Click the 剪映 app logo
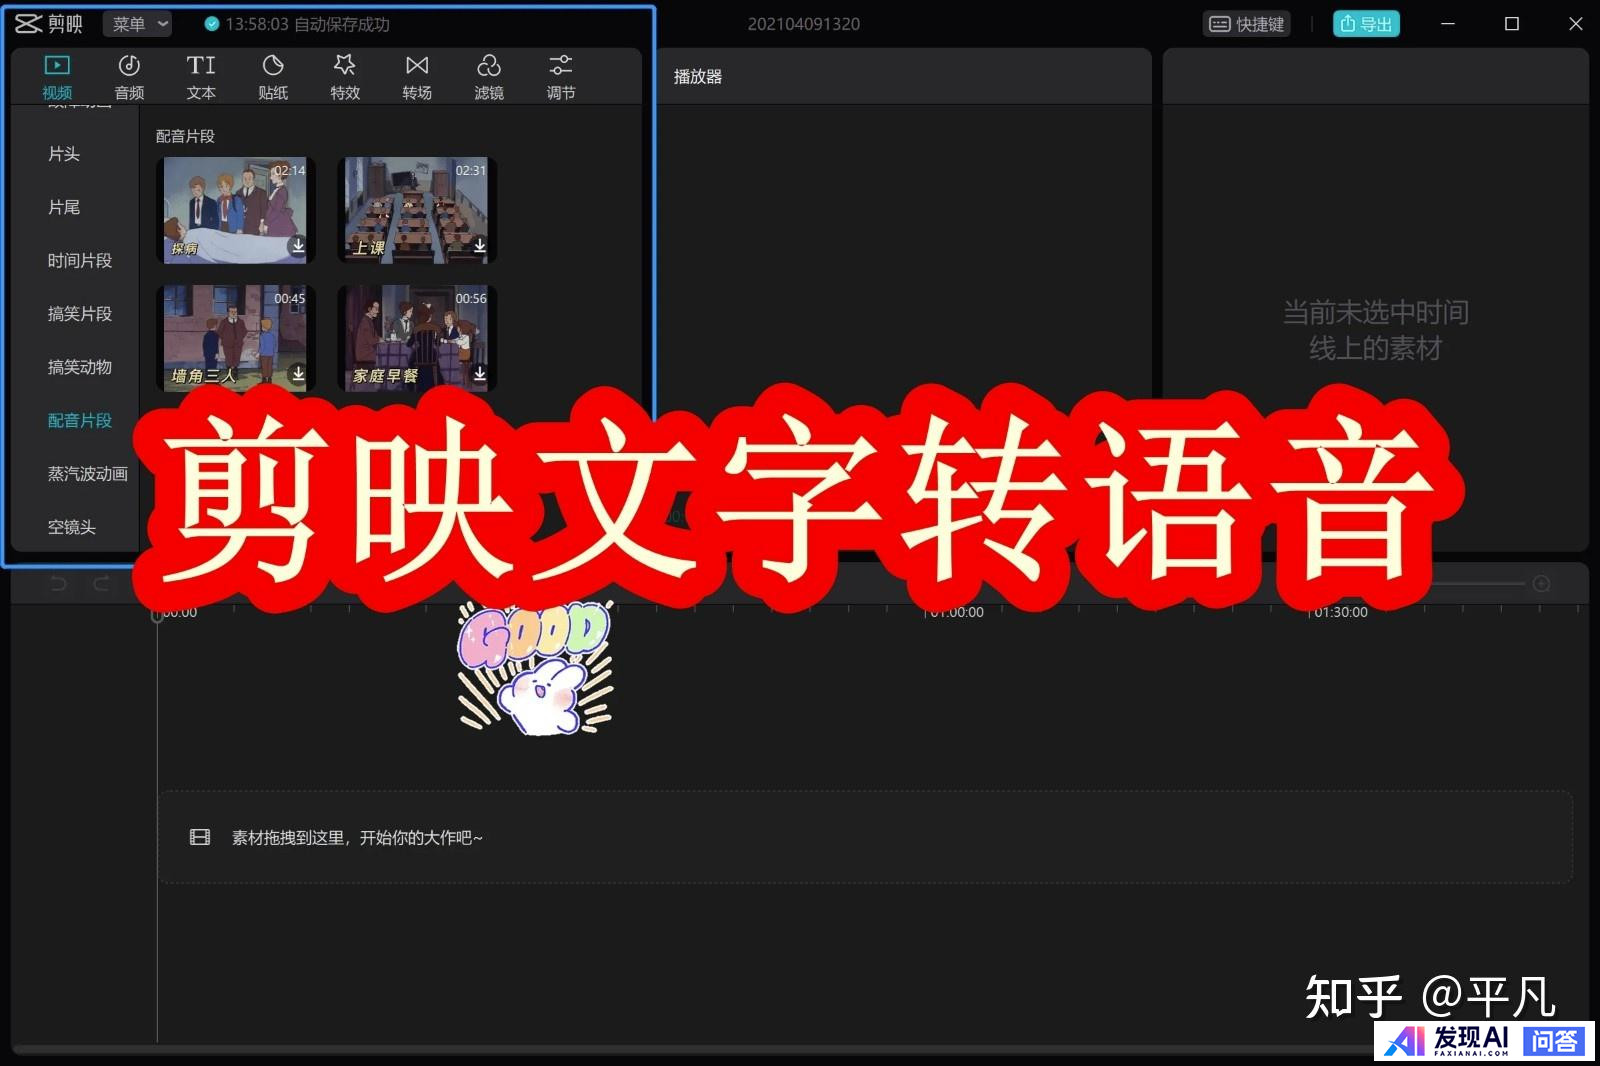This screenshot has height=1066, width=1600. coord(49,24)
